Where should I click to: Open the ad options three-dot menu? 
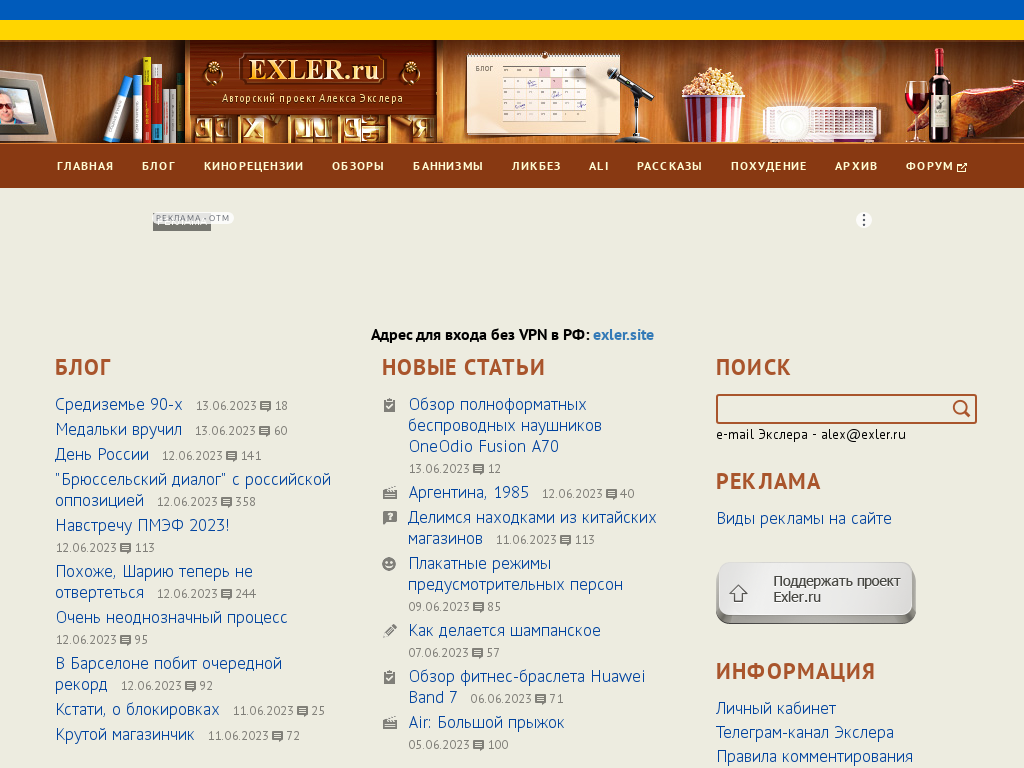tap(863, 220)
